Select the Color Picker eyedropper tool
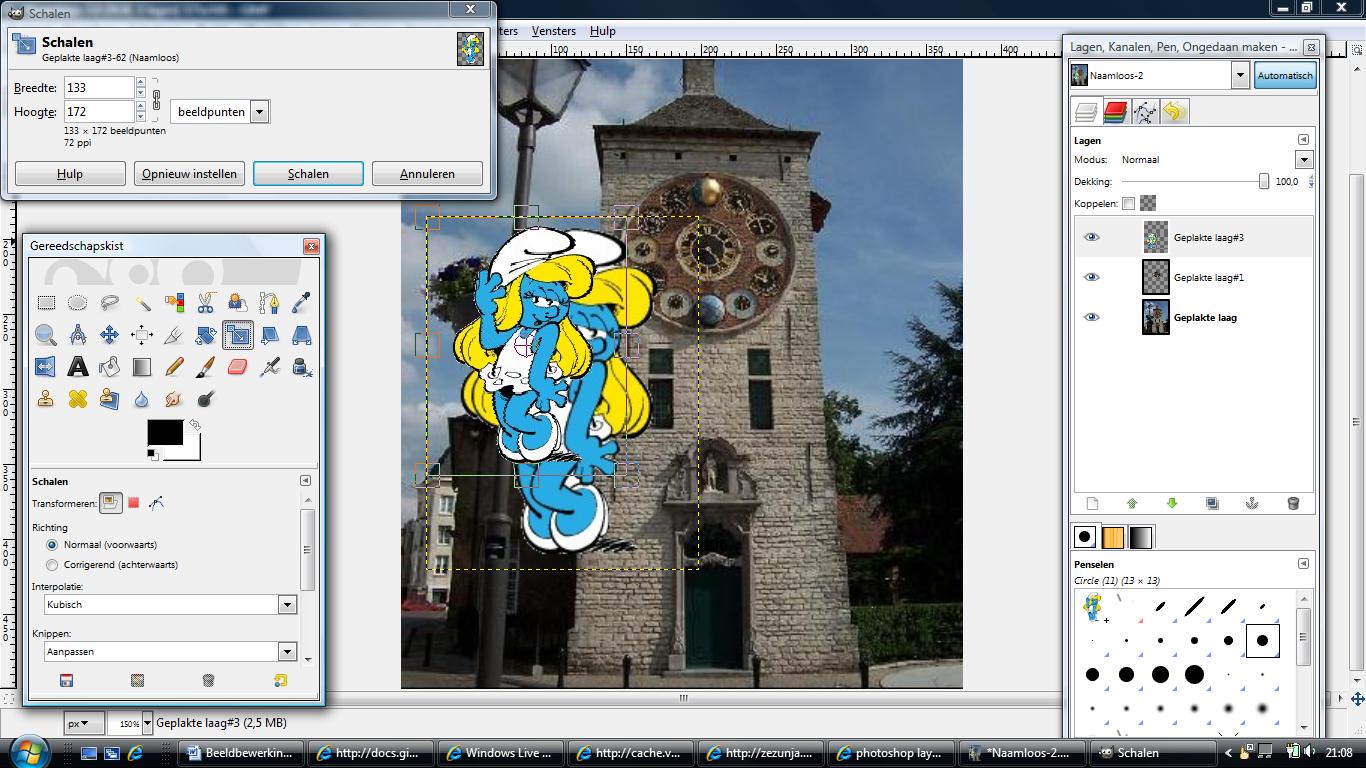 click(x=301, y=302)
